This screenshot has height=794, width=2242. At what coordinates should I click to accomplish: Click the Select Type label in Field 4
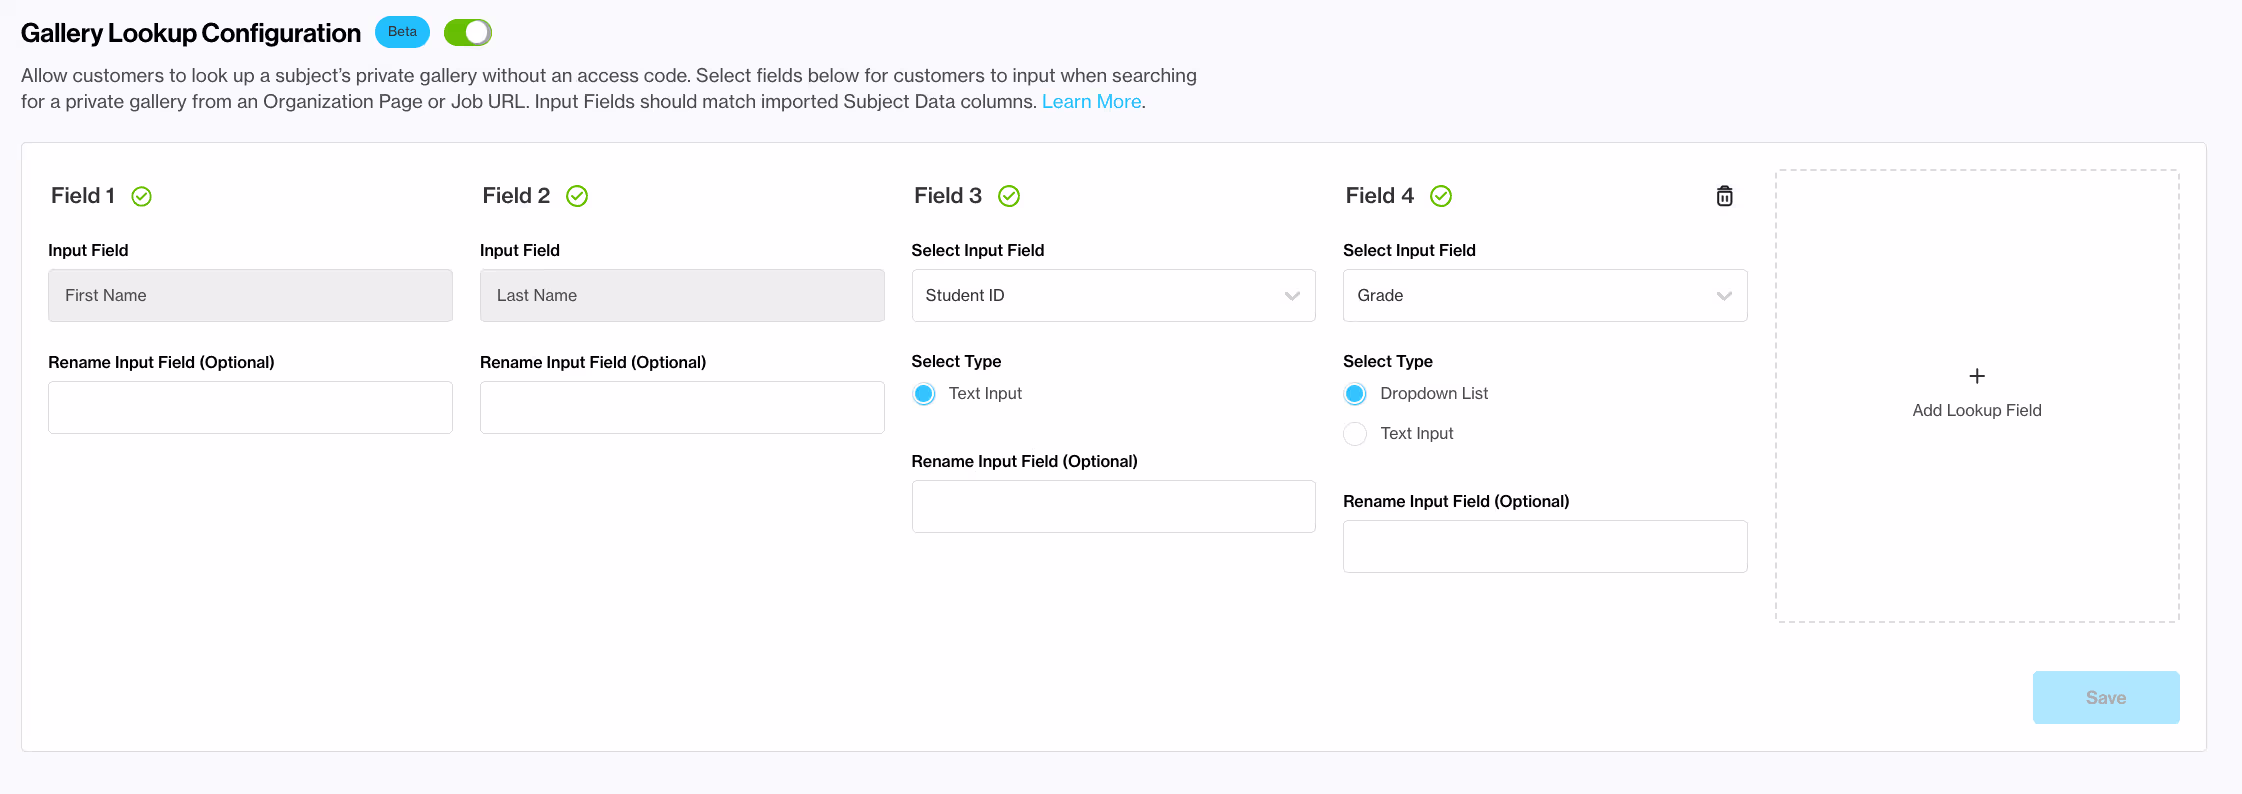pyautogui.click(x=1388, y=361)
